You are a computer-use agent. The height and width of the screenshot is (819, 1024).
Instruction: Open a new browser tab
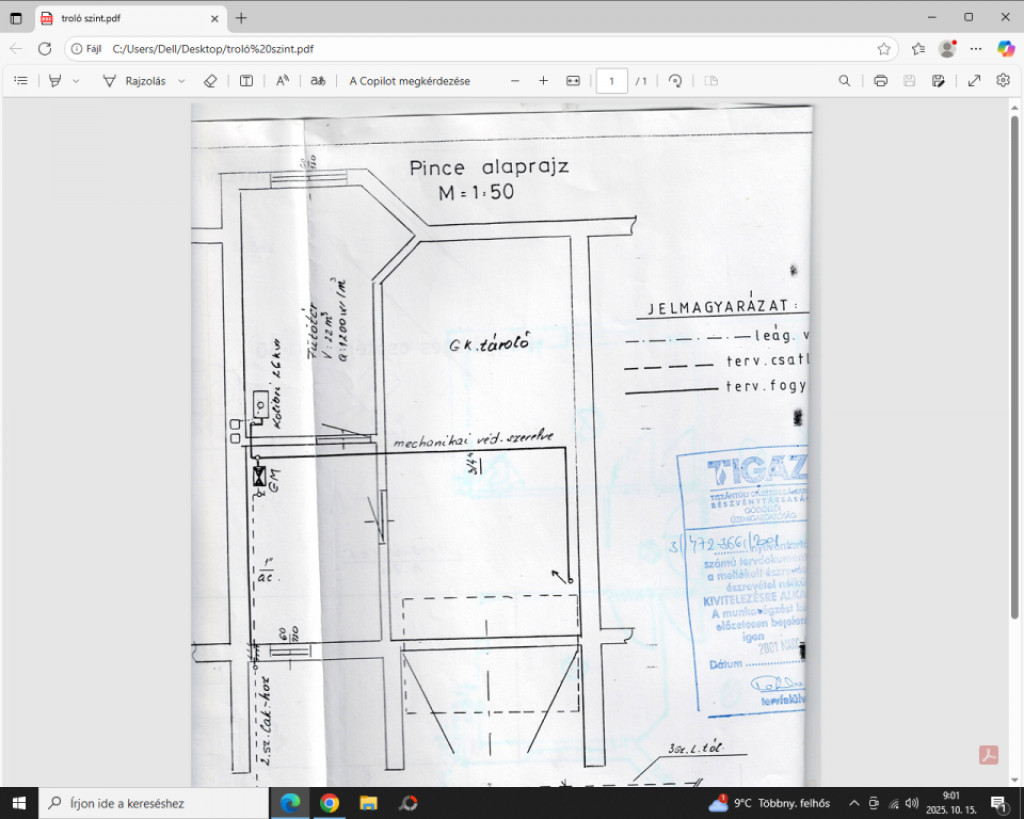(x=241, y=18)
